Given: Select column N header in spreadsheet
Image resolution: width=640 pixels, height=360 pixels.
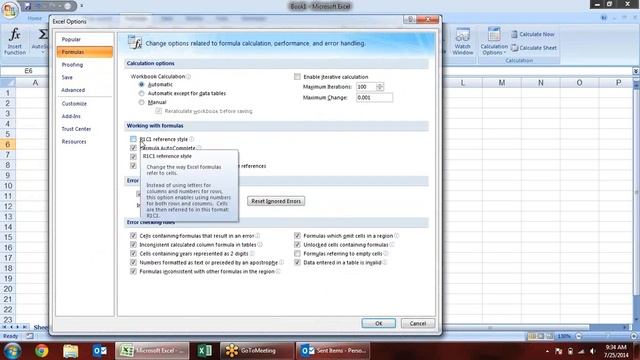Looking at the screenshot, I should (540, 83).
